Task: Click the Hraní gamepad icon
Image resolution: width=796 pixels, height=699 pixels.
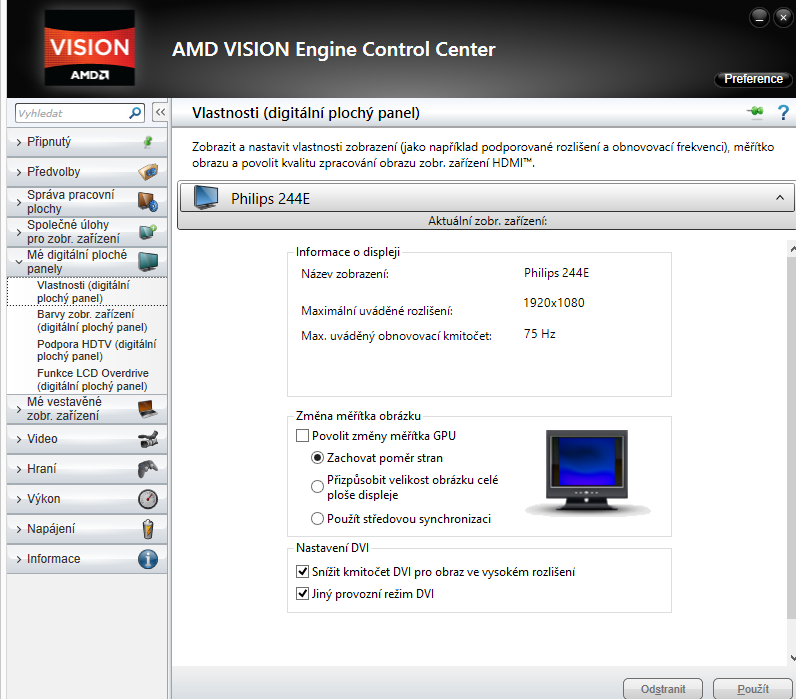Action: [x=148, y=469]
